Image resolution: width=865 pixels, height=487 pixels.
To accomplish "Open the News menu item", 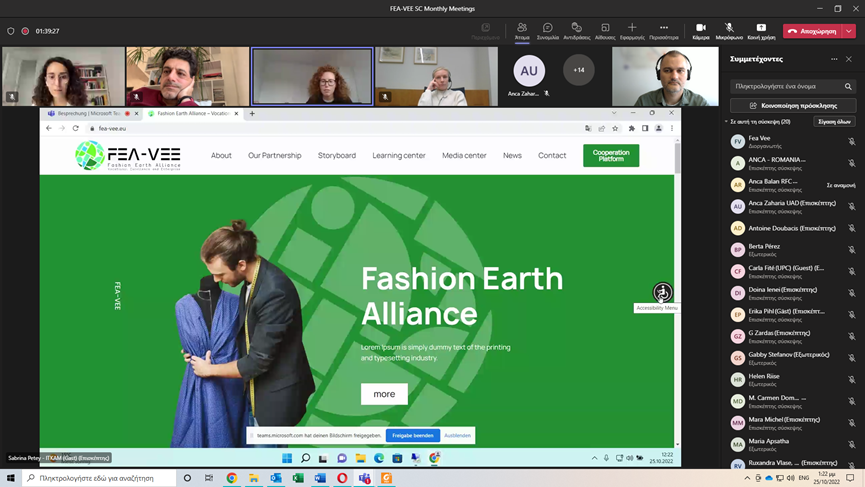I will [x=512, y=156].
